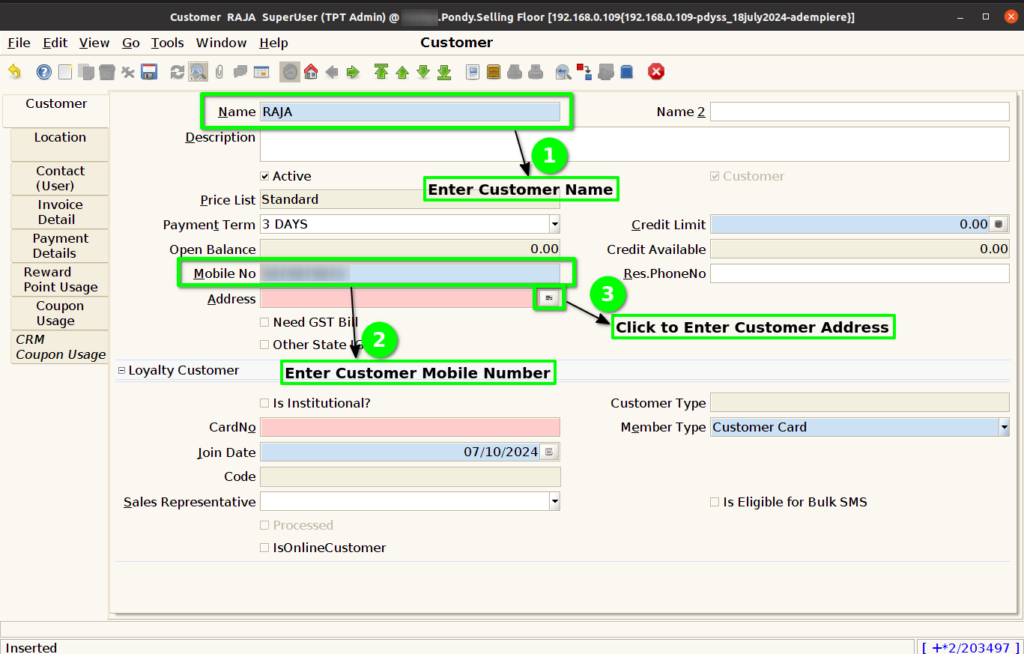Toggle grid view with the table icon
The image size is (1024, 654).
pyautogui.click(x=261, y=72)
